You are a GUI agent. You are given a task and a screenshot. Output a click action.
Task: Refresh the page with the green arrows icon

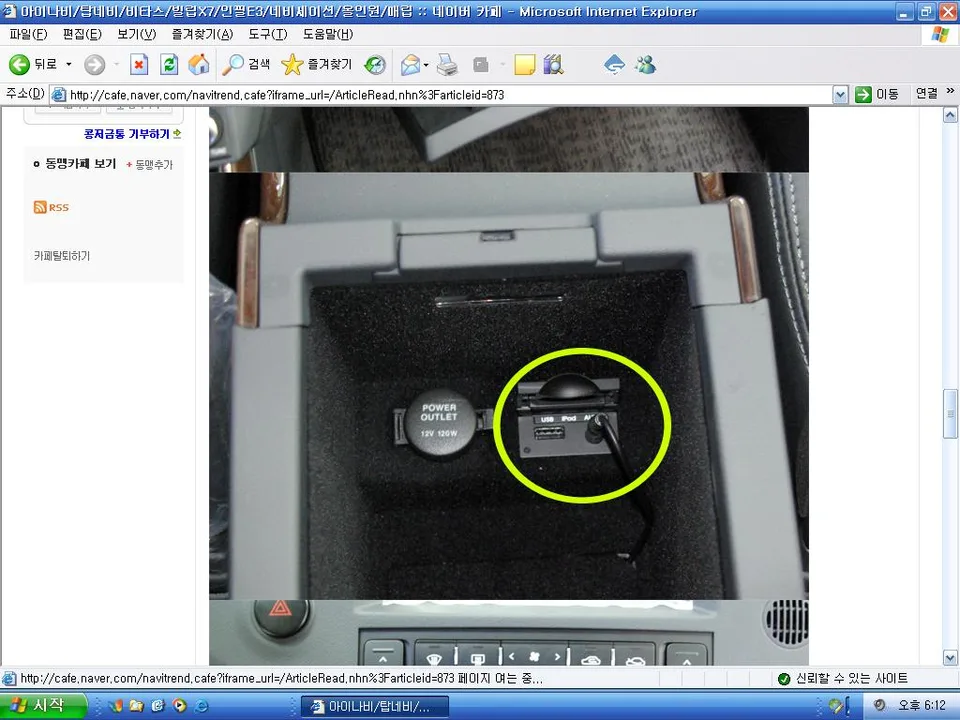[169, 64]
